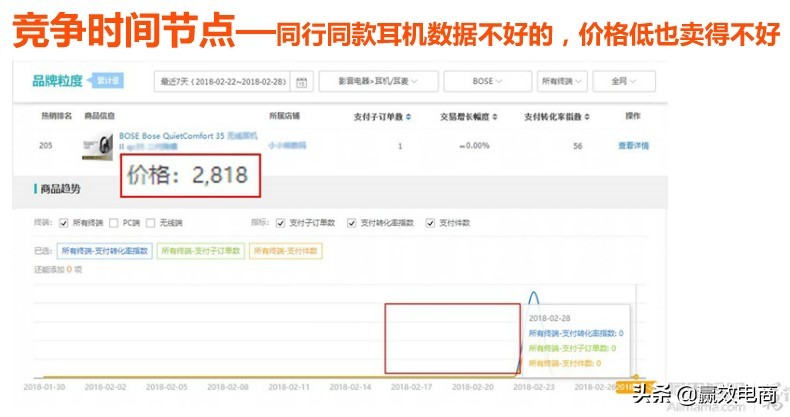Image resolution: width=790 pixels, height=417 pixels.
Task: Sort by 交易增长幅度 arrow icon
Action: coord(495,117)
